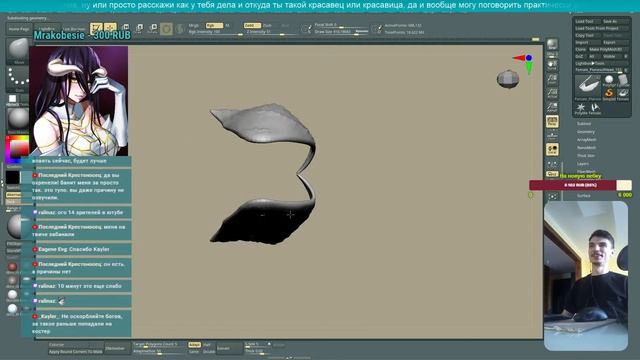Click the Home Page button
Screen dimensions: 640x360
19,29
